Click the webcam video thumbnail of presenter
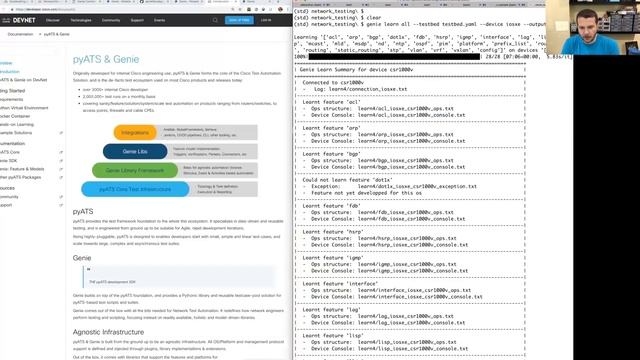 point(593,27)
